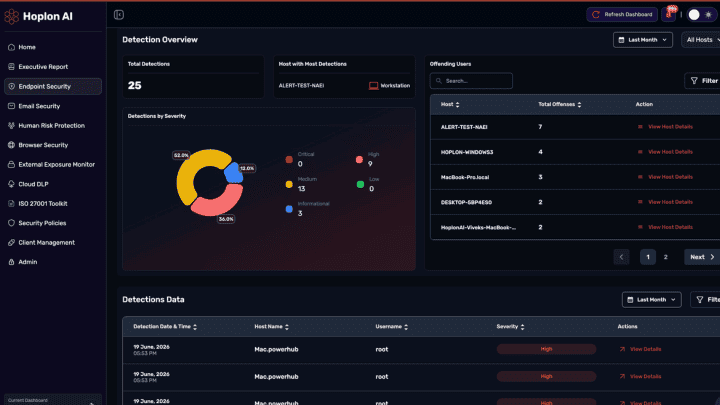Click the Total Detections value 25
720x405 pixels.
point(135,85)
